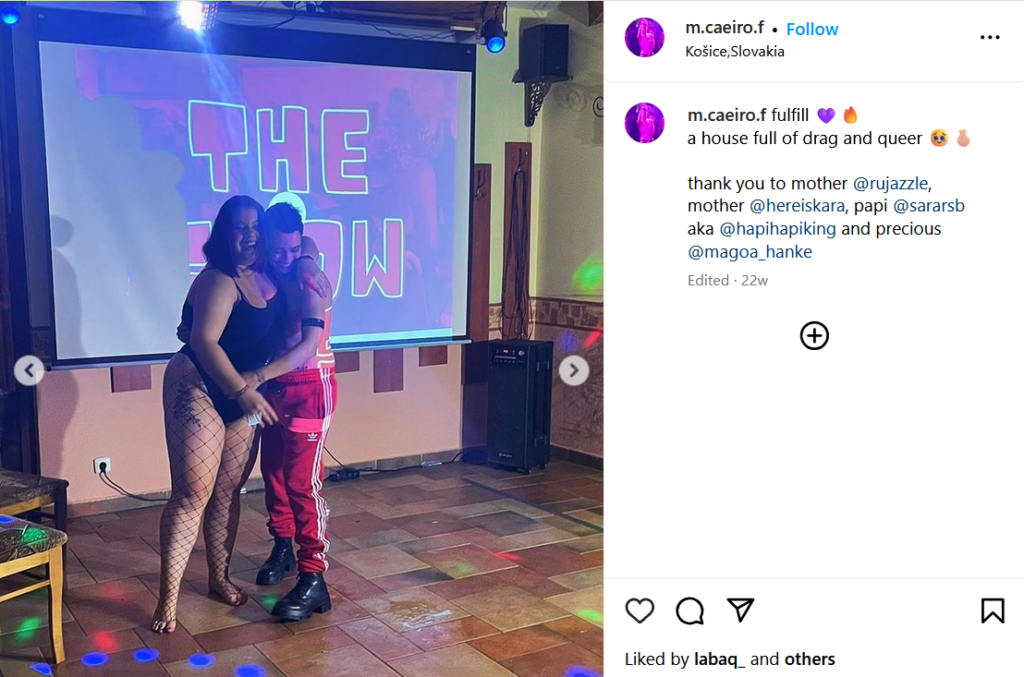
Task: Open the m.caeiro.f profile picture in the header
Action: pyautogui.click(x=645, y=37)
